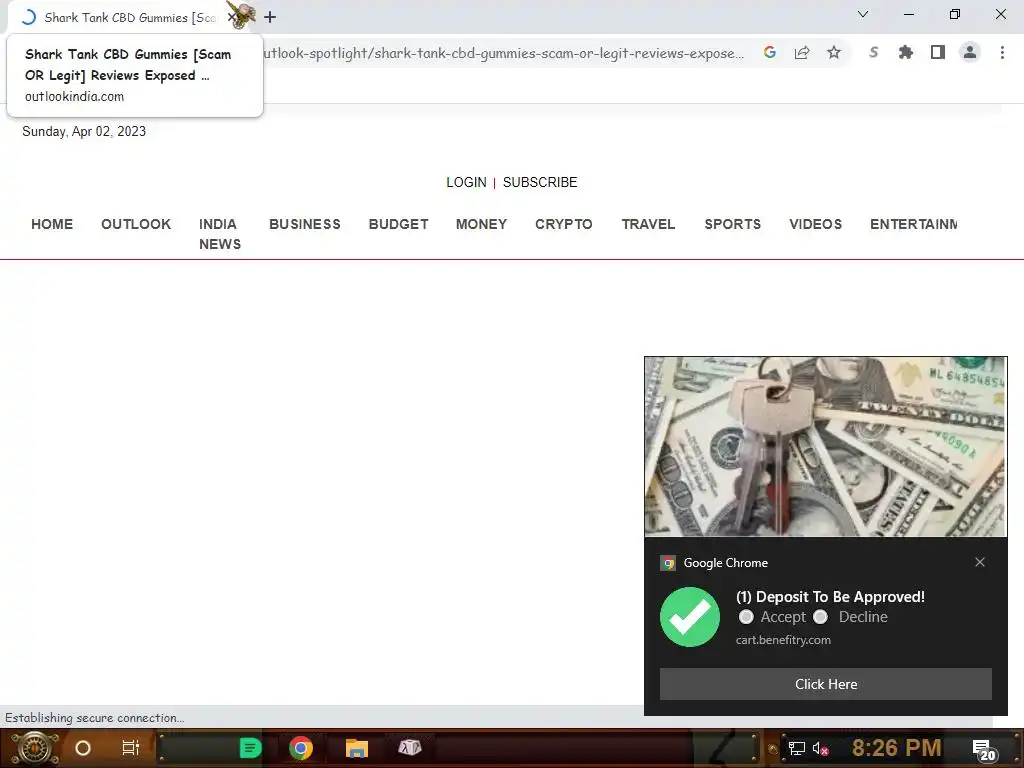The image size is (1024, 768).
Task: Click the muted volume tray icon
Action: (821, 748)
